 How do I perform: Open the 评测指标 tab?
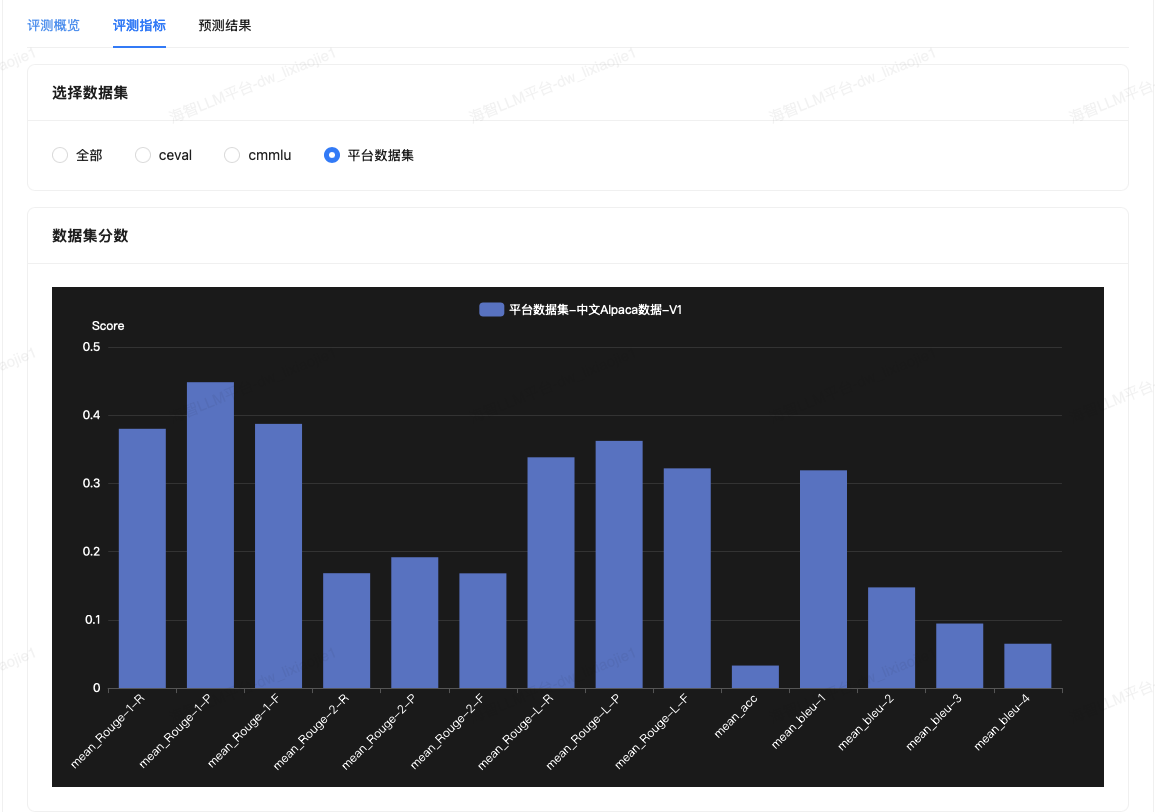coord(139,25)
